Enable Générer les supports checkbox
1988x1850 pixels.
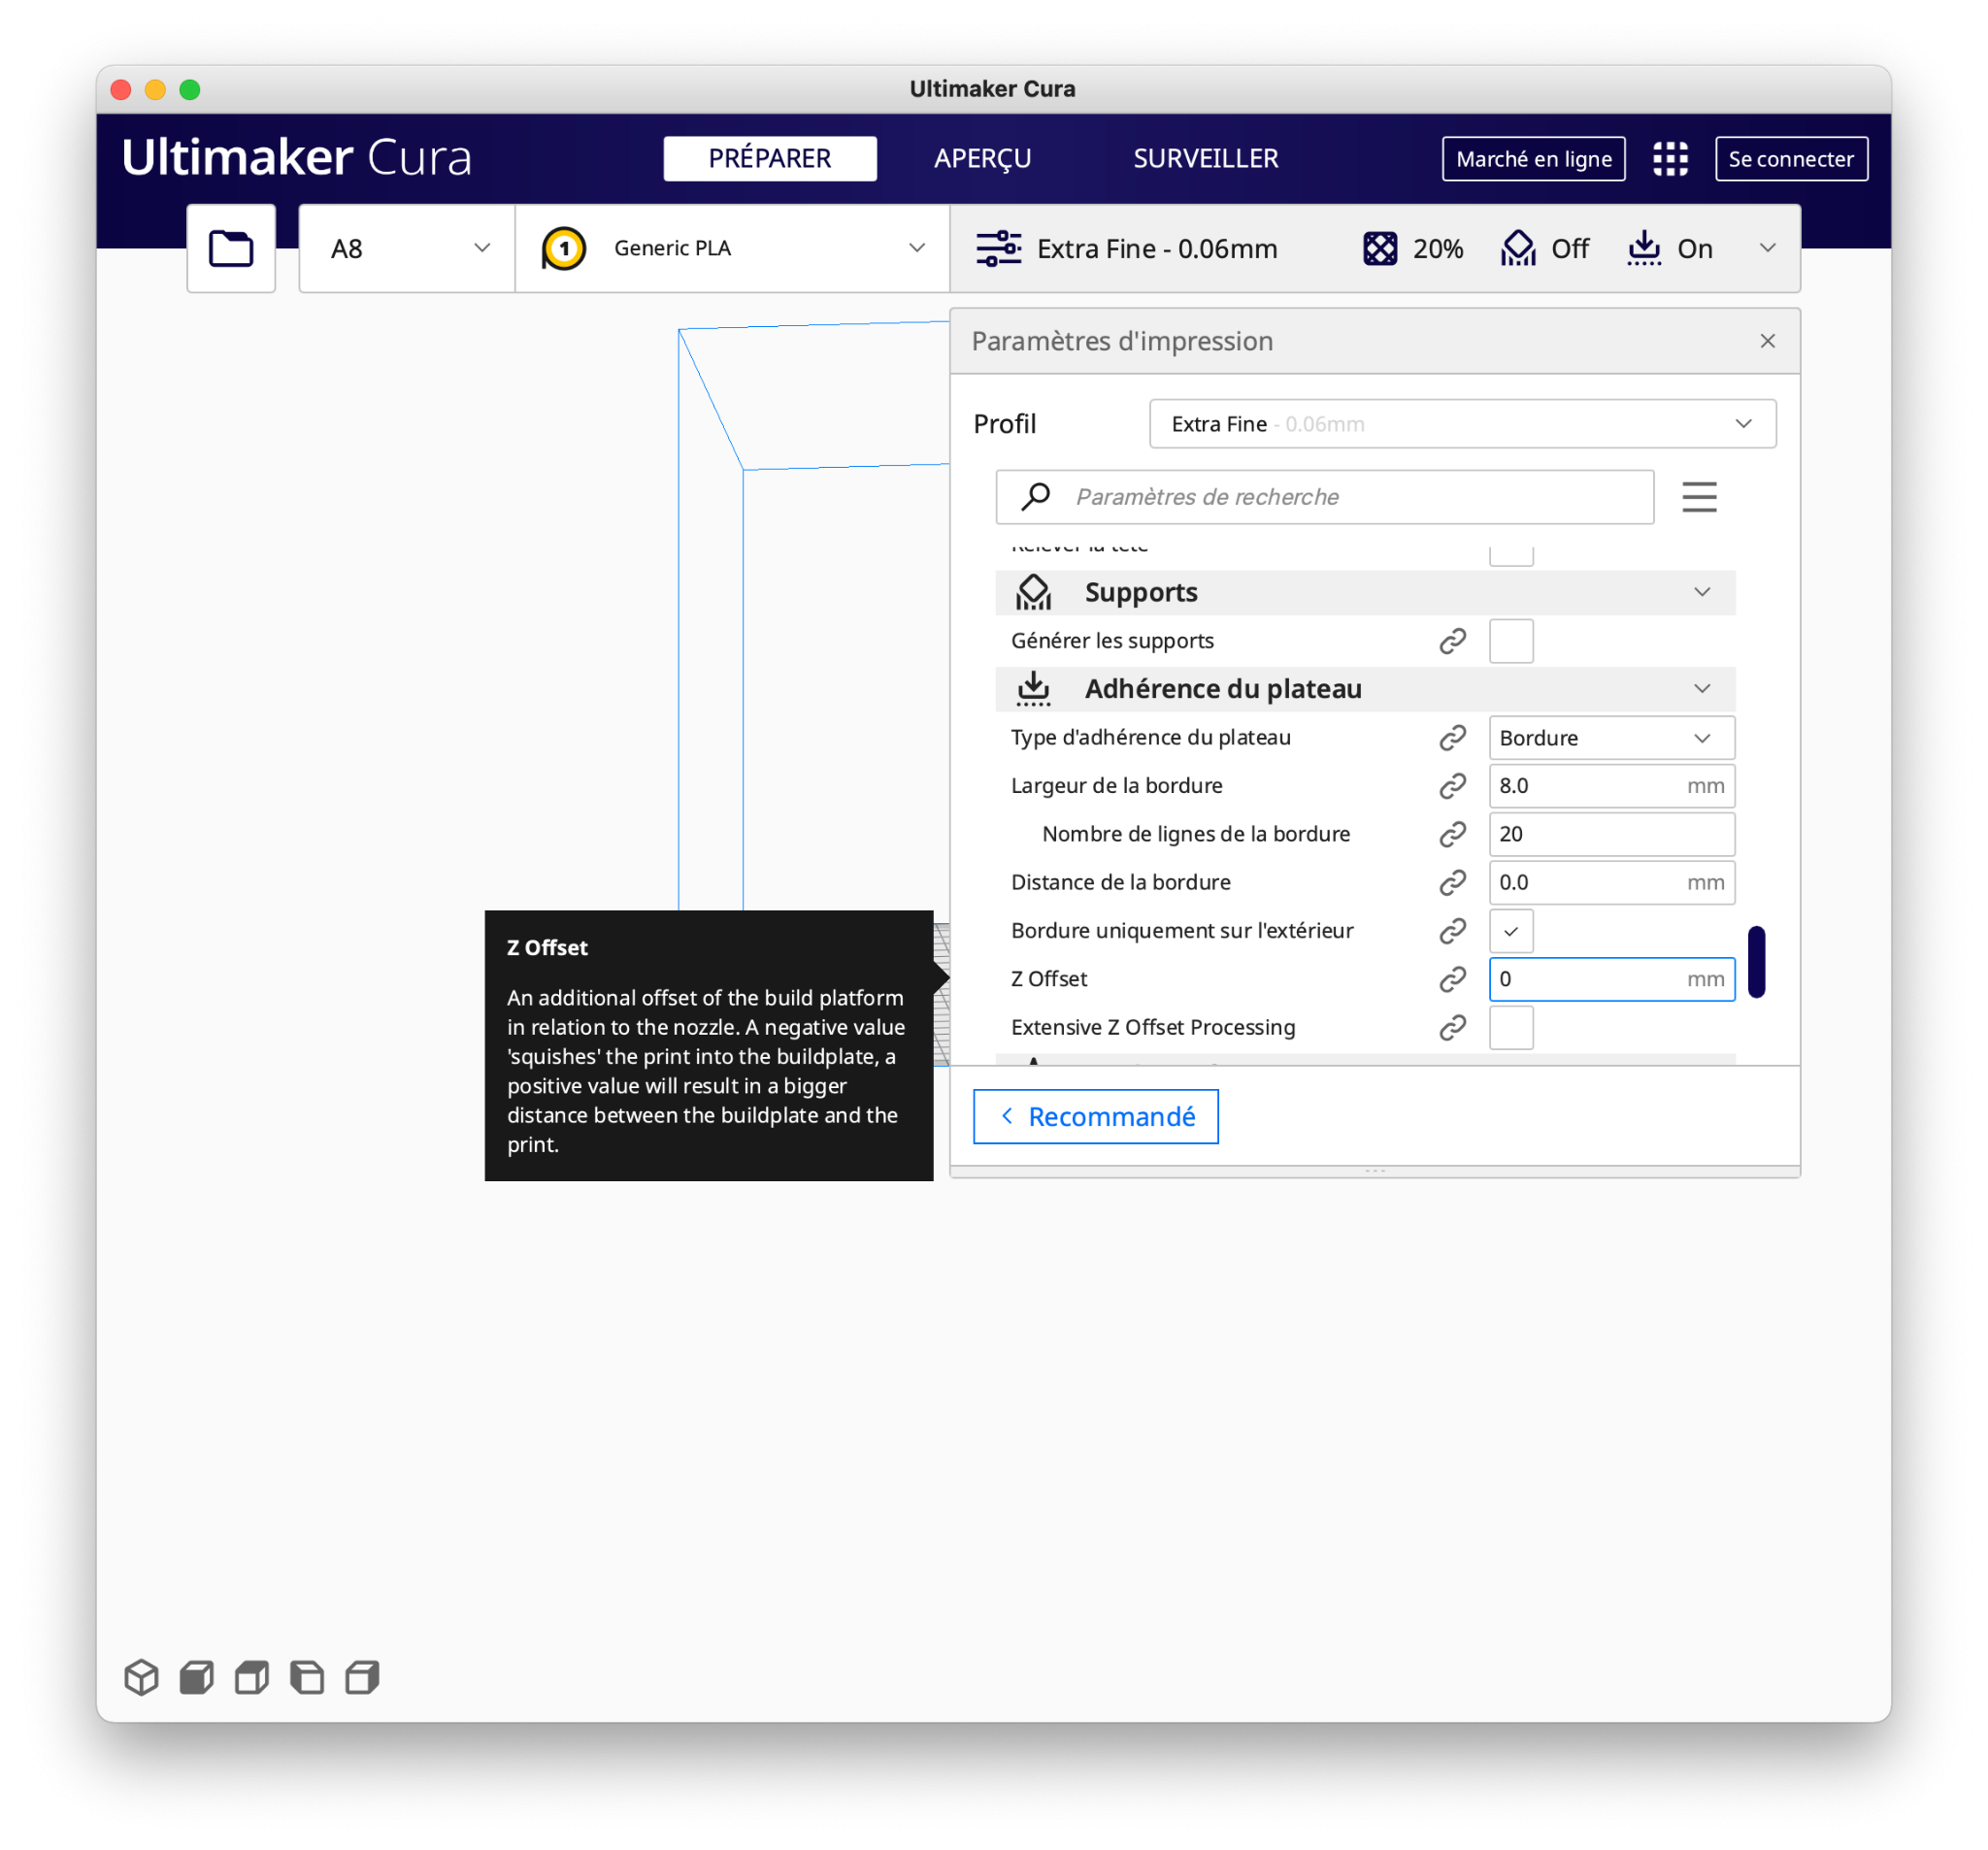coord(1510,641)
